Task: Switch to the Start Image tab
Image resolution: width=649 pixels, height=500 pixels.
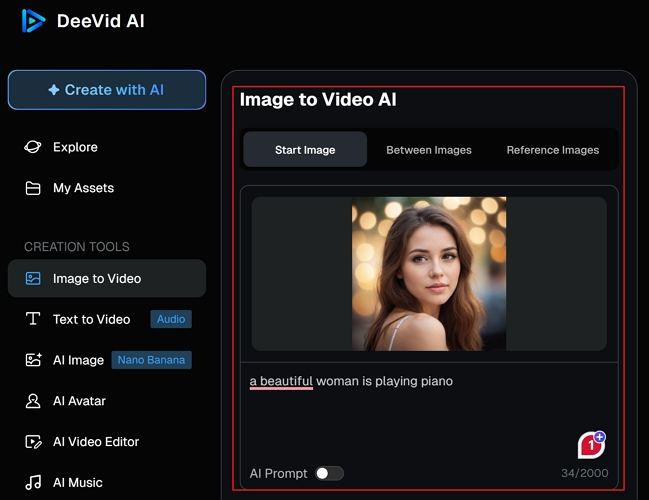Action: (305, 149)
